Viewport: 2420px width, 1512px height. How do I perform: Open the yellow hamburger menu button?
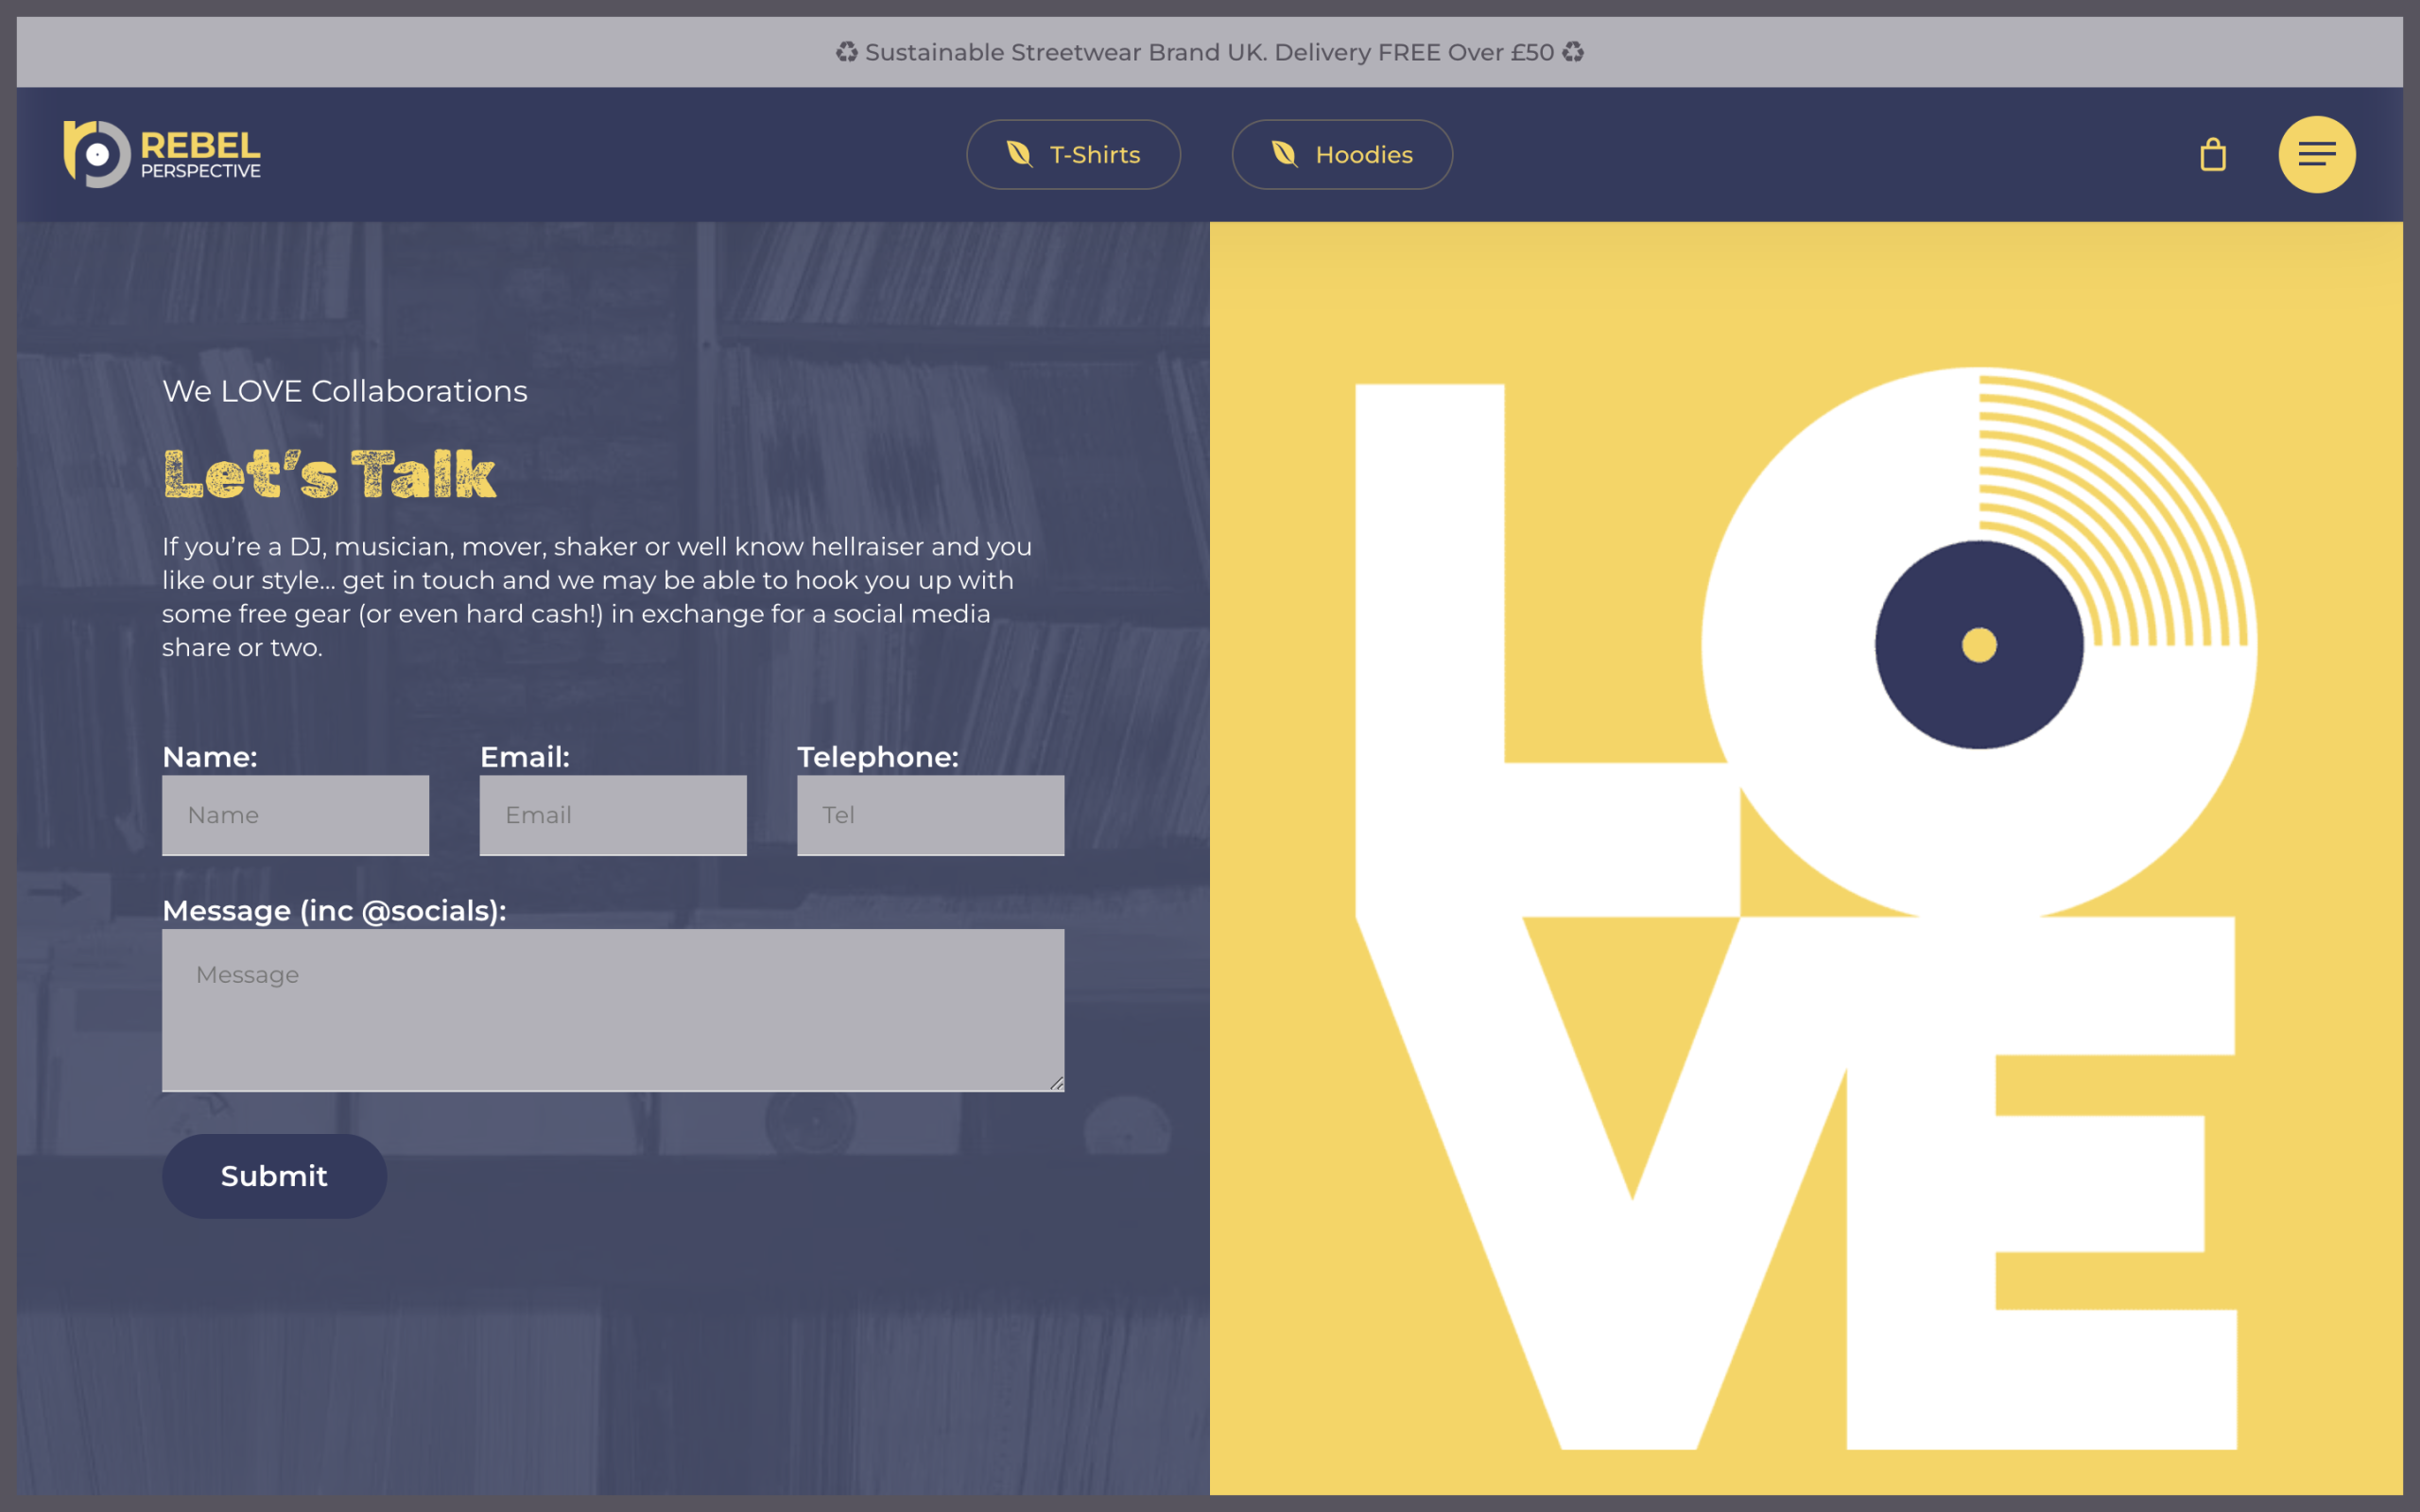(x=2316, y=155)
